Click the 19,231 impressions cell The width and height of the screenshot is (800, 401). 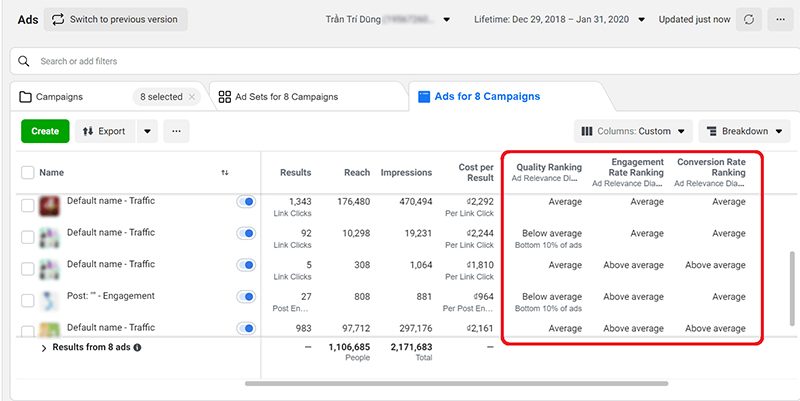click(x=418, y=233)
